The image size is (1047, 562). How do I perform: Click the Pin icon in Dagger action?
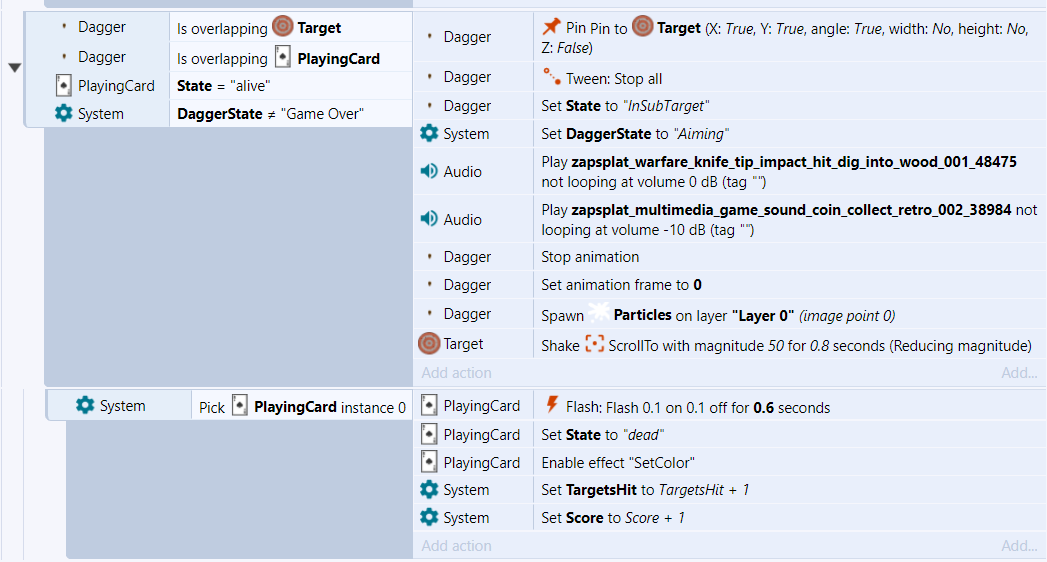[552, 27]
